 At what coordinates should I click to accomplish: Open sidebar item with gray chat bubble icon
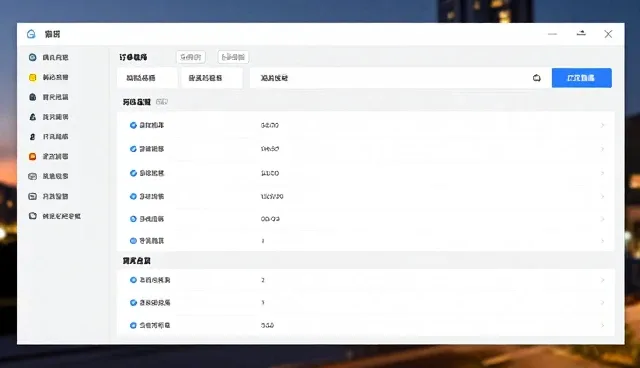[49, 176]
